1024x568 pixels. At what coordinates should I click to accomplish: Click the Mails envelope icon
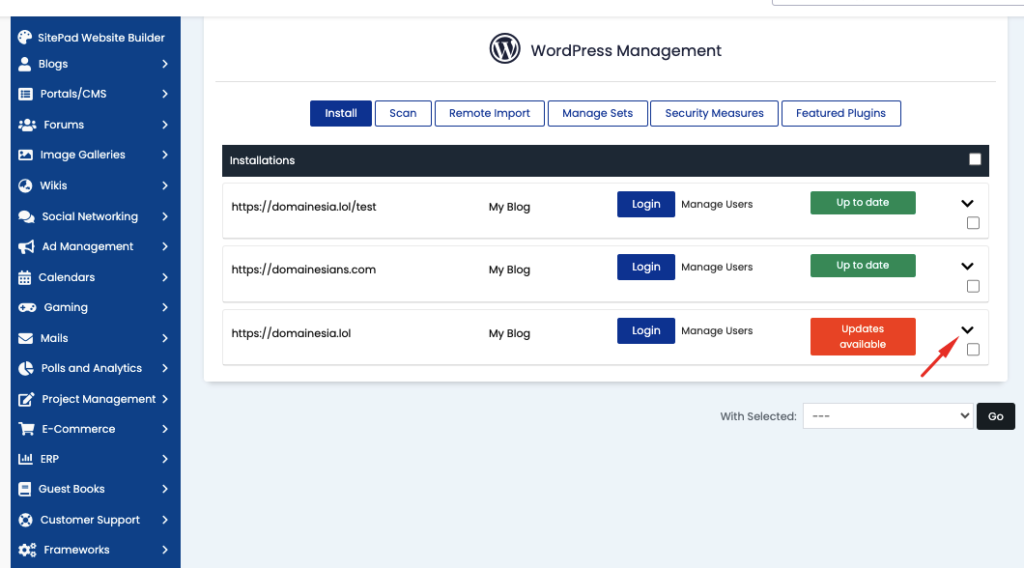click(x=25, y=338)
